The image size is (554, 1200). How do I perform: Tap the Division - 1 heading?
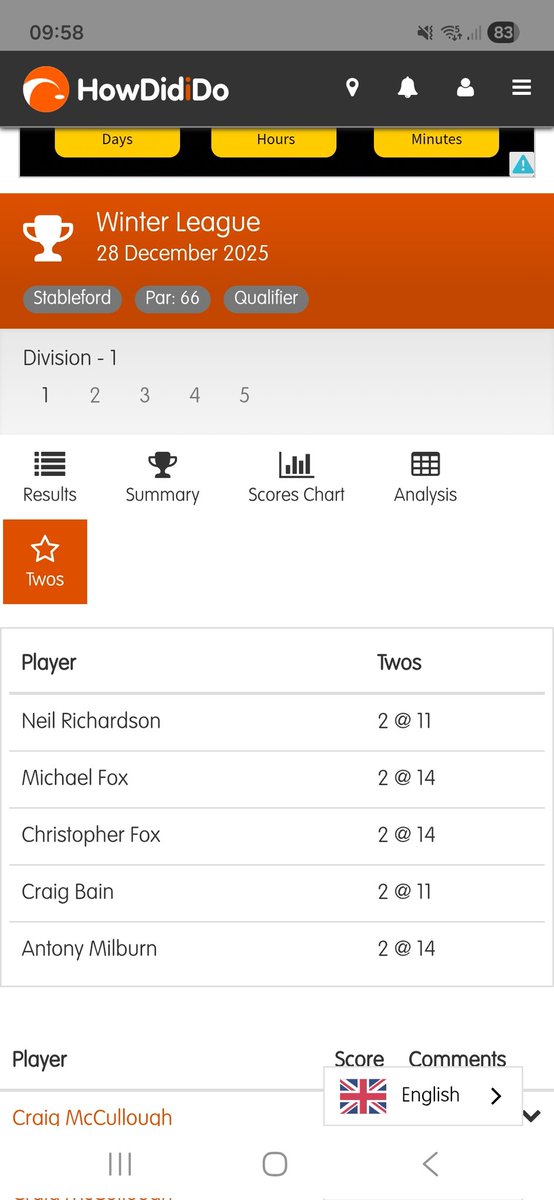coord(70,358)
